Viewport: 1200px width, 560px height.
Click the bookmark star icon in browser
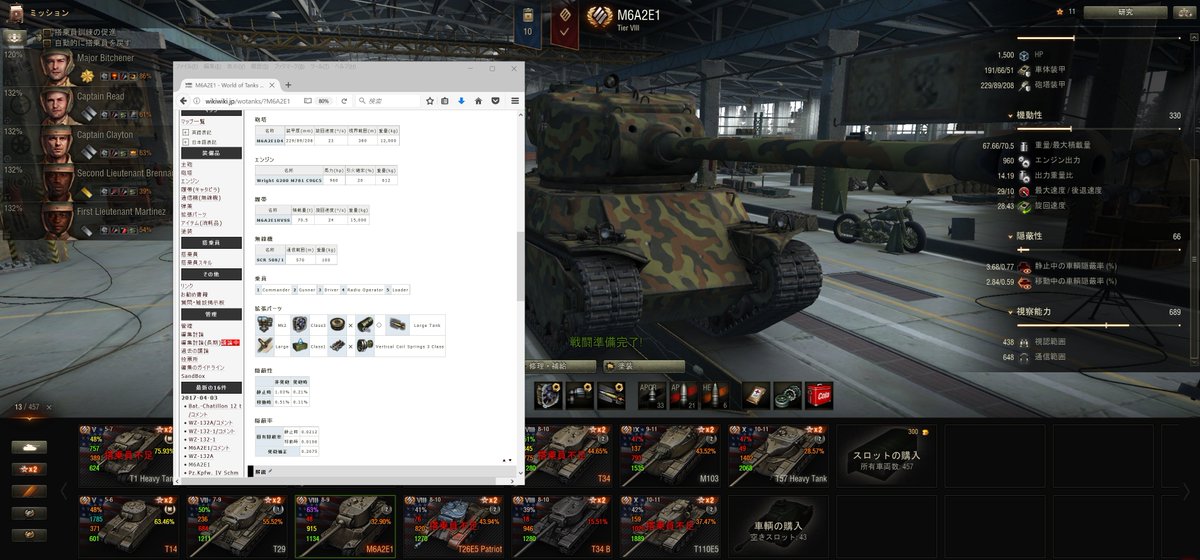(428, 101)
